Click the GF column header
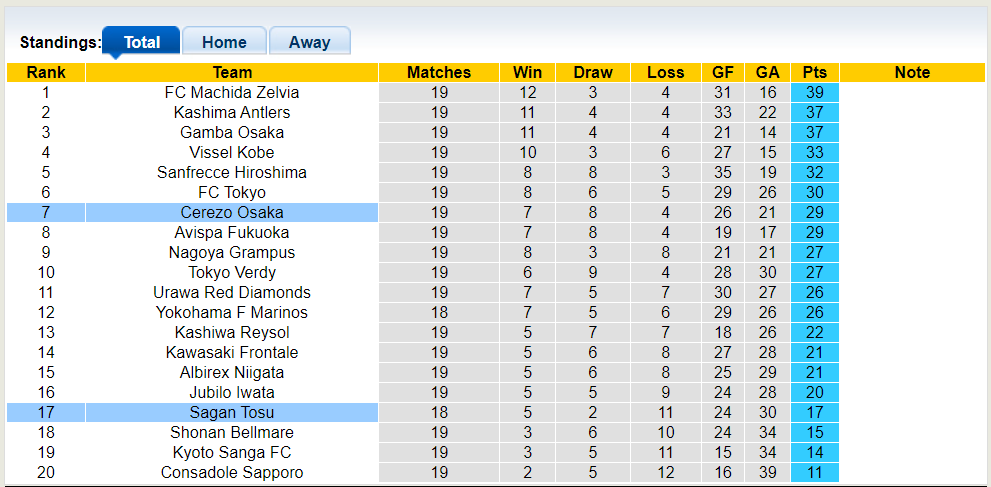 pyautogui.click(x=722, y=72)
